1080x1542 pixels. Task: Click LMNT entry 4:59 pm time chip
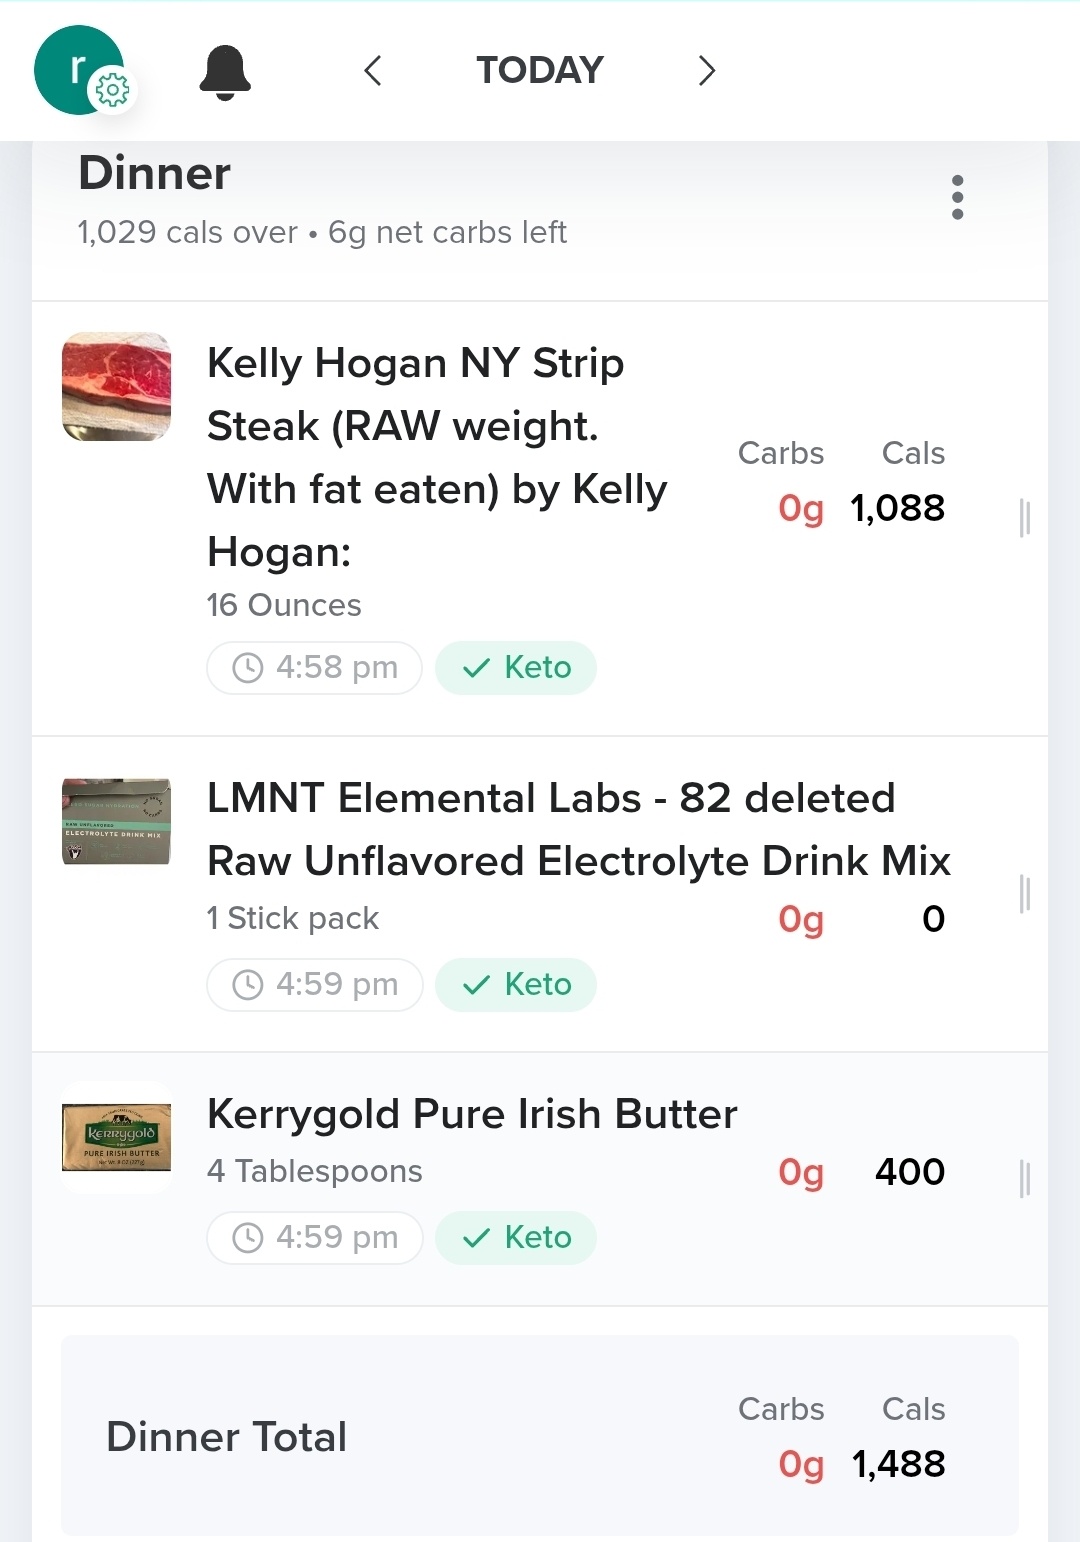pyautogui.click(x=314, y=985)
